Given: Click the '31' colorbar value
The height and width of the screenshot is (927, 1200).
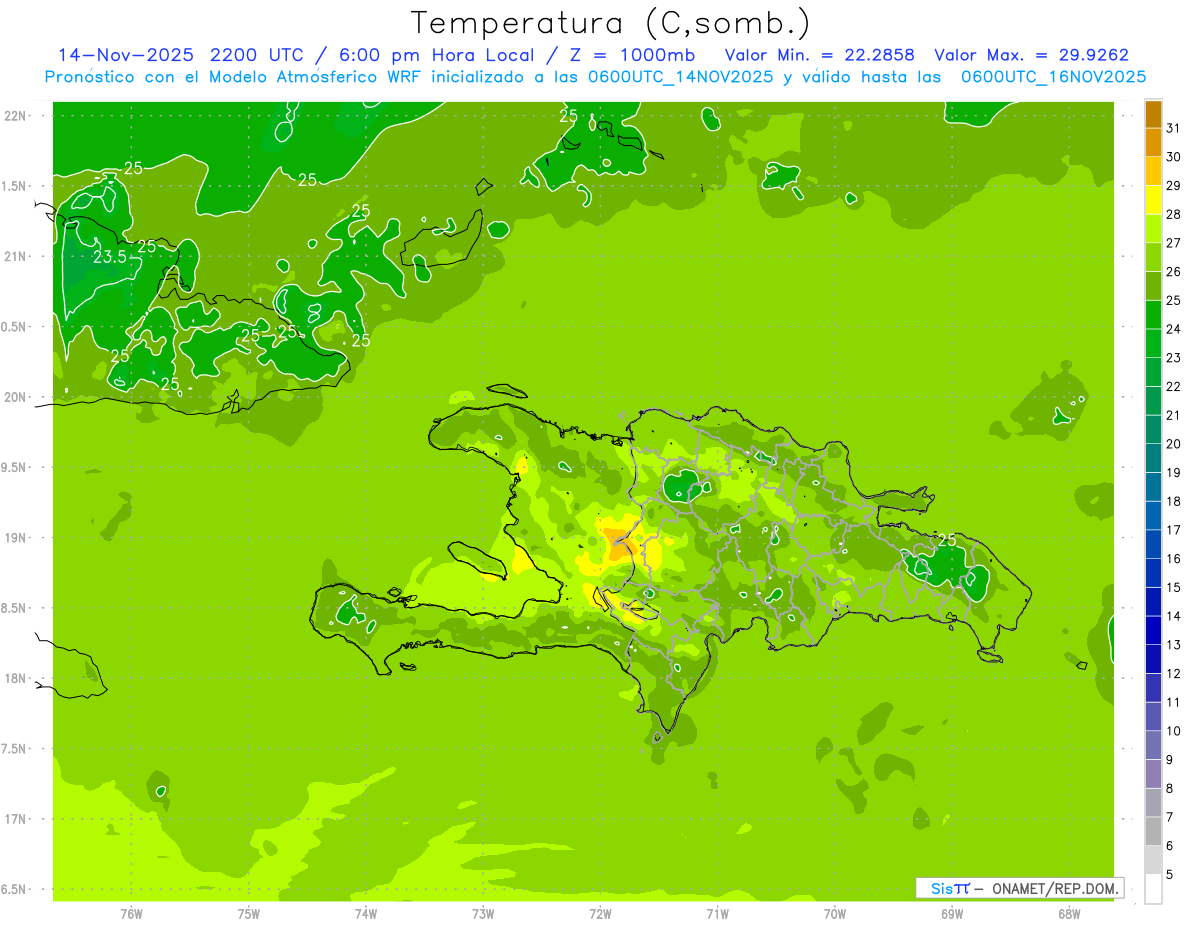Looking at the screenshot, I should click(x=1173, y=128).
